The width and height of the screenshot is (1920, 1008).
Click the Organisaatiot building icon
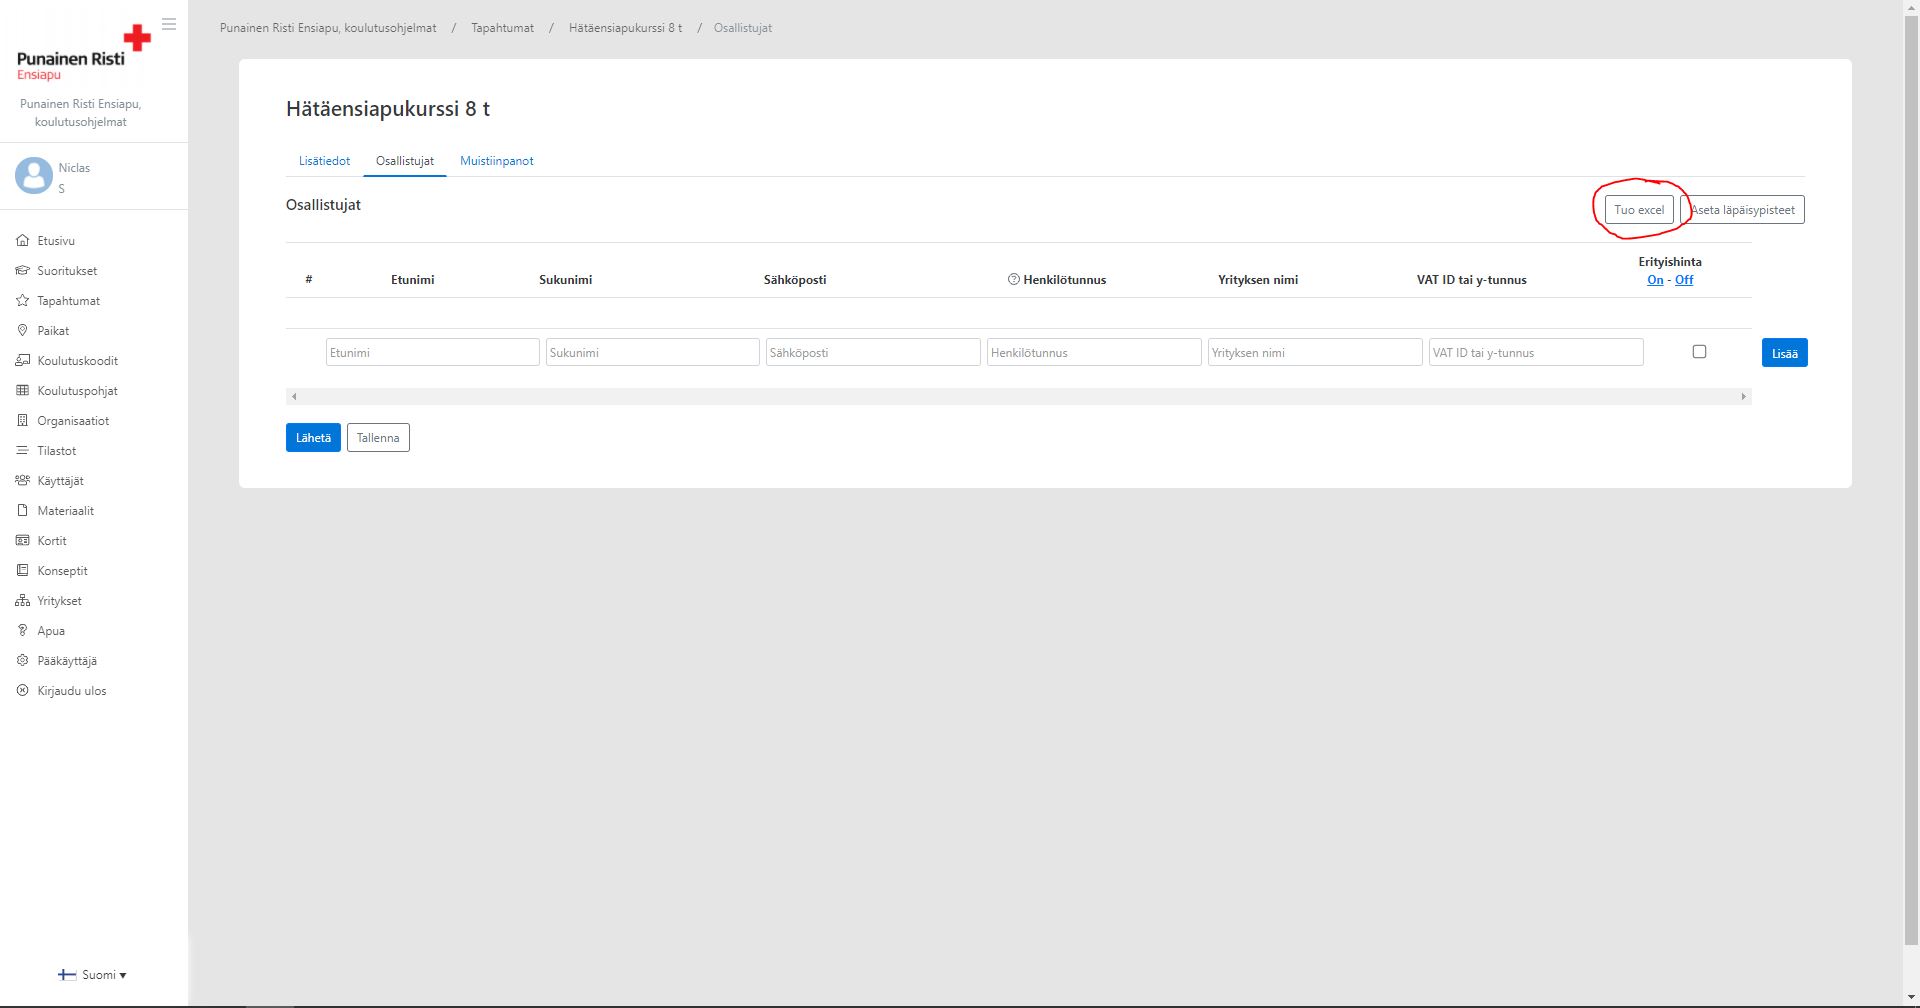coord(23,421)
